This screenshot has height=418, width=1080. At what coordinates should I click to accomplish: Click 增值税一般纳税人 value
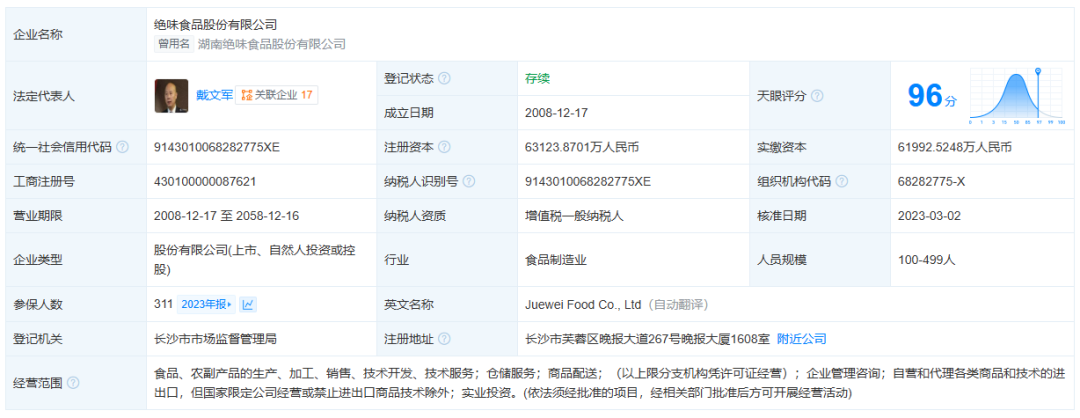574,216
